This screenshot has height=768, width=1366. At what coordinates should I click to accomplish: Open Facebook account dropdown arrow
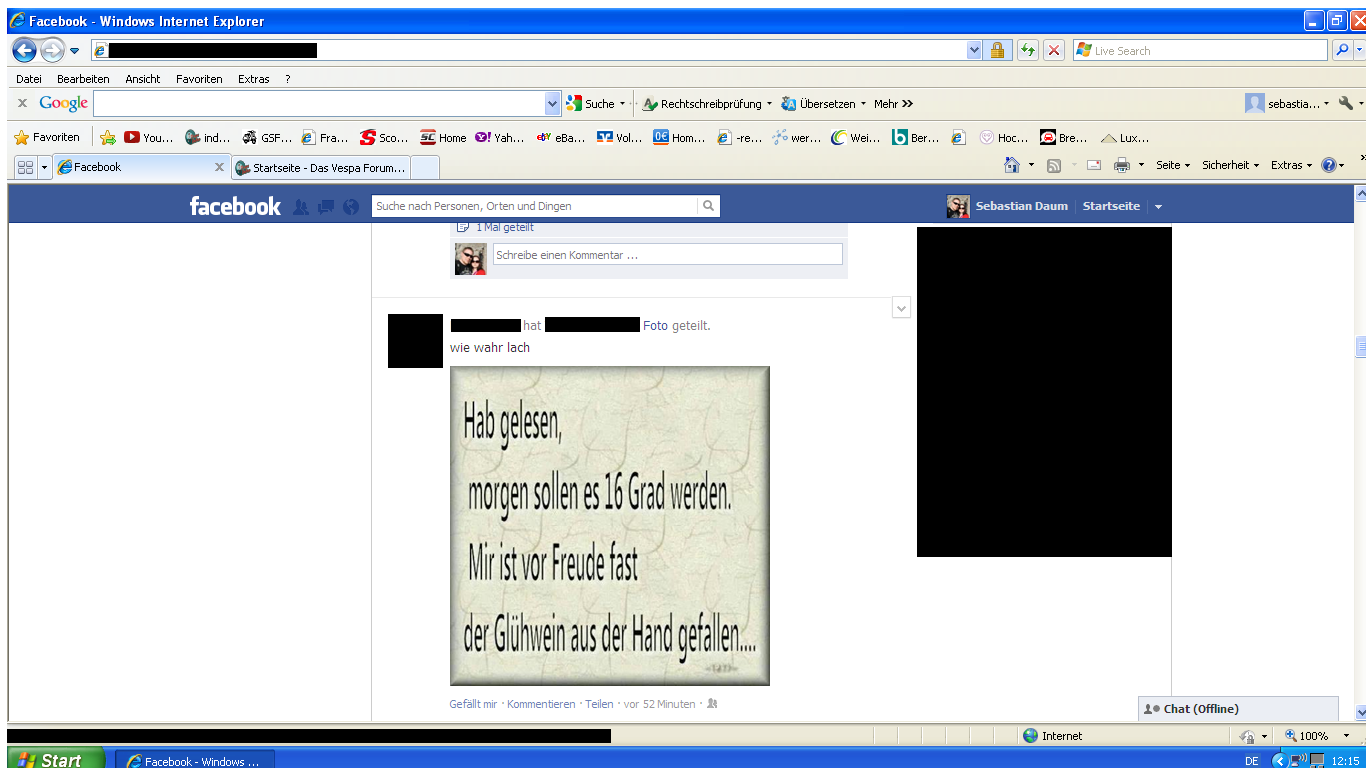click(x=1158, y=207)
